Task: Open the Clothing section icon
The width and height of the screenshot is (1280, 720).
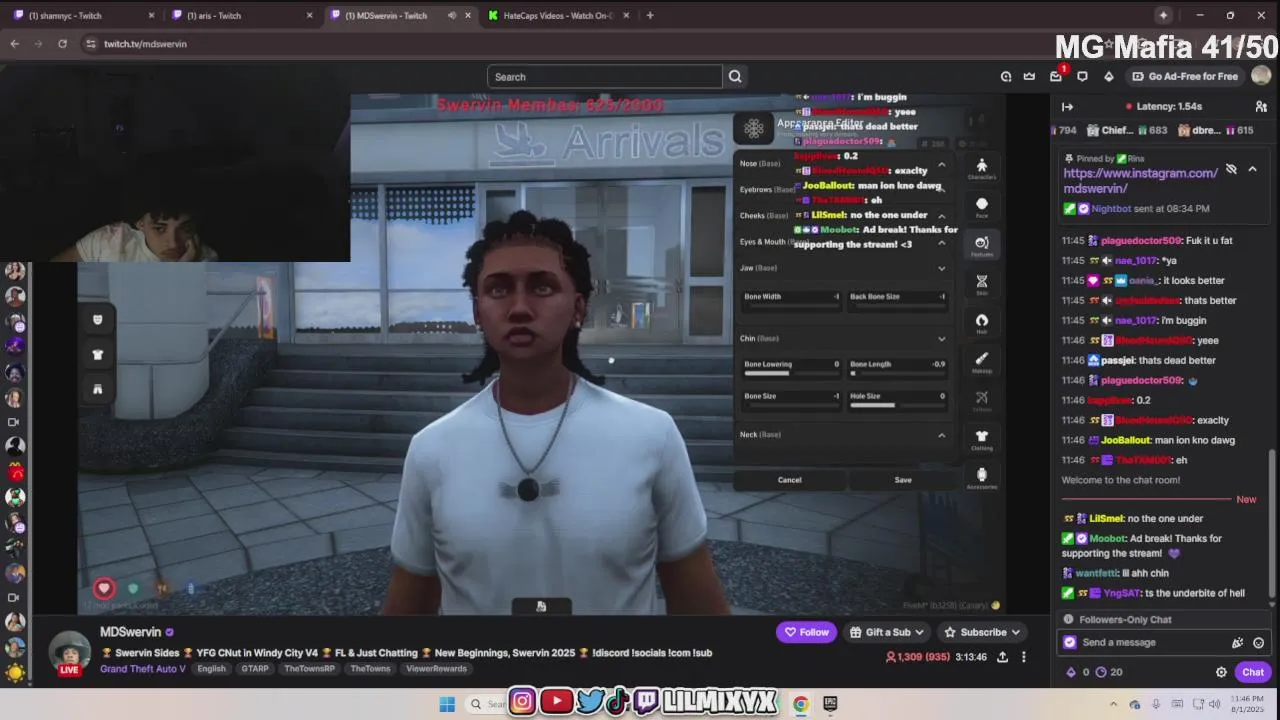Action: pos(982,439)
